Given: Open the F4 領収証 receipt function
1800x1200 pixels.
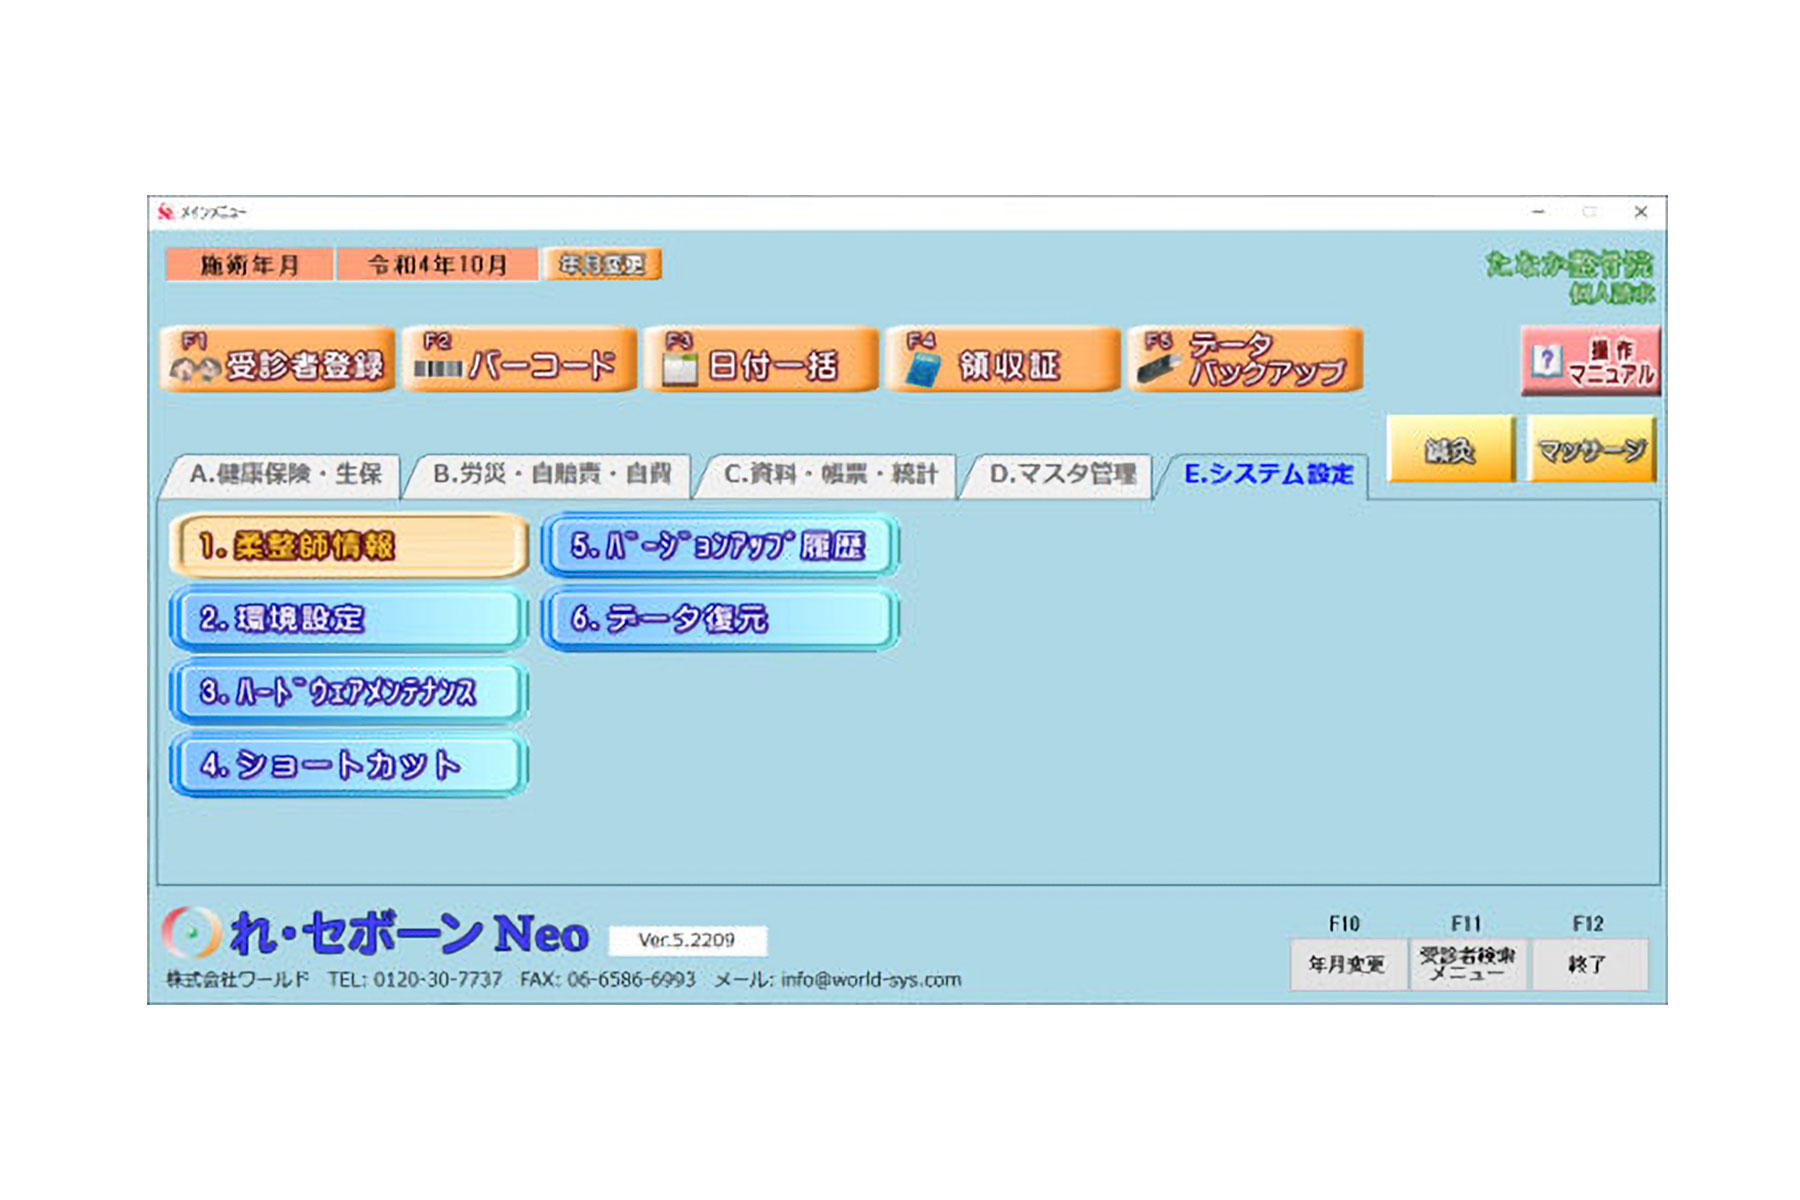Looking at the screenshot, I should tap(1003, 360).
